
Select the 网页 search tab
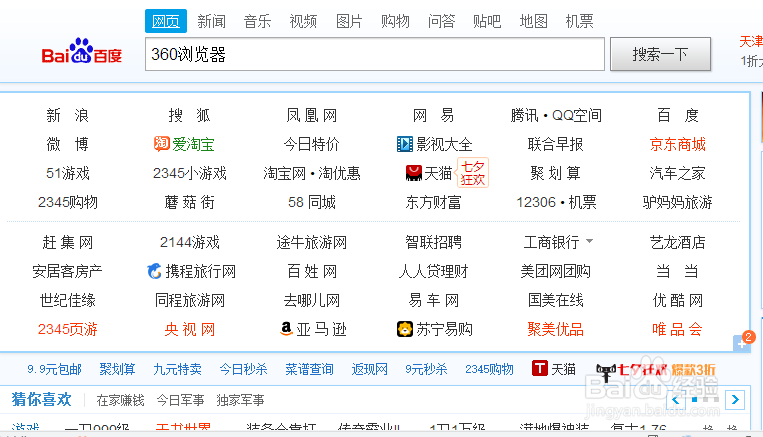(165, 21)
